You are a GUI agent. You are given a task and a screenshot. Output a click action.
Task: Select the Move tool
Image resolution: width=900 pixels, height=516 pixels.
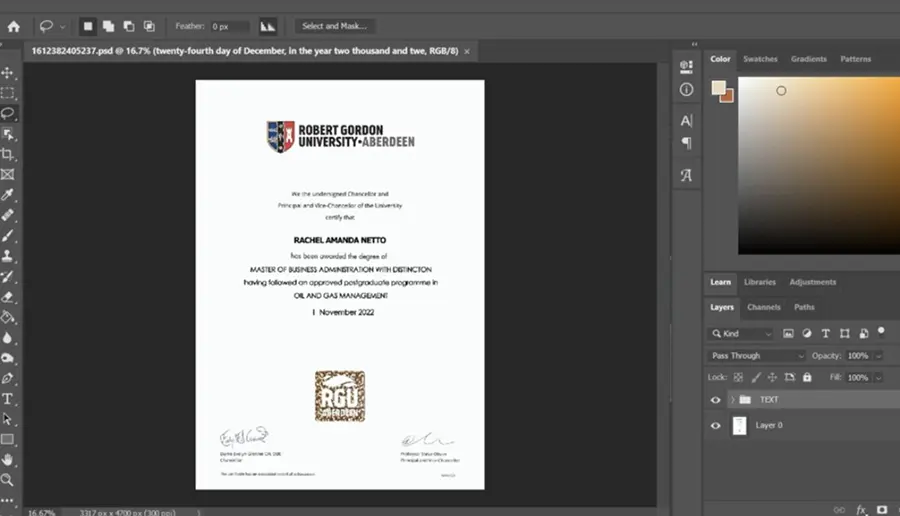pos(7,73)
